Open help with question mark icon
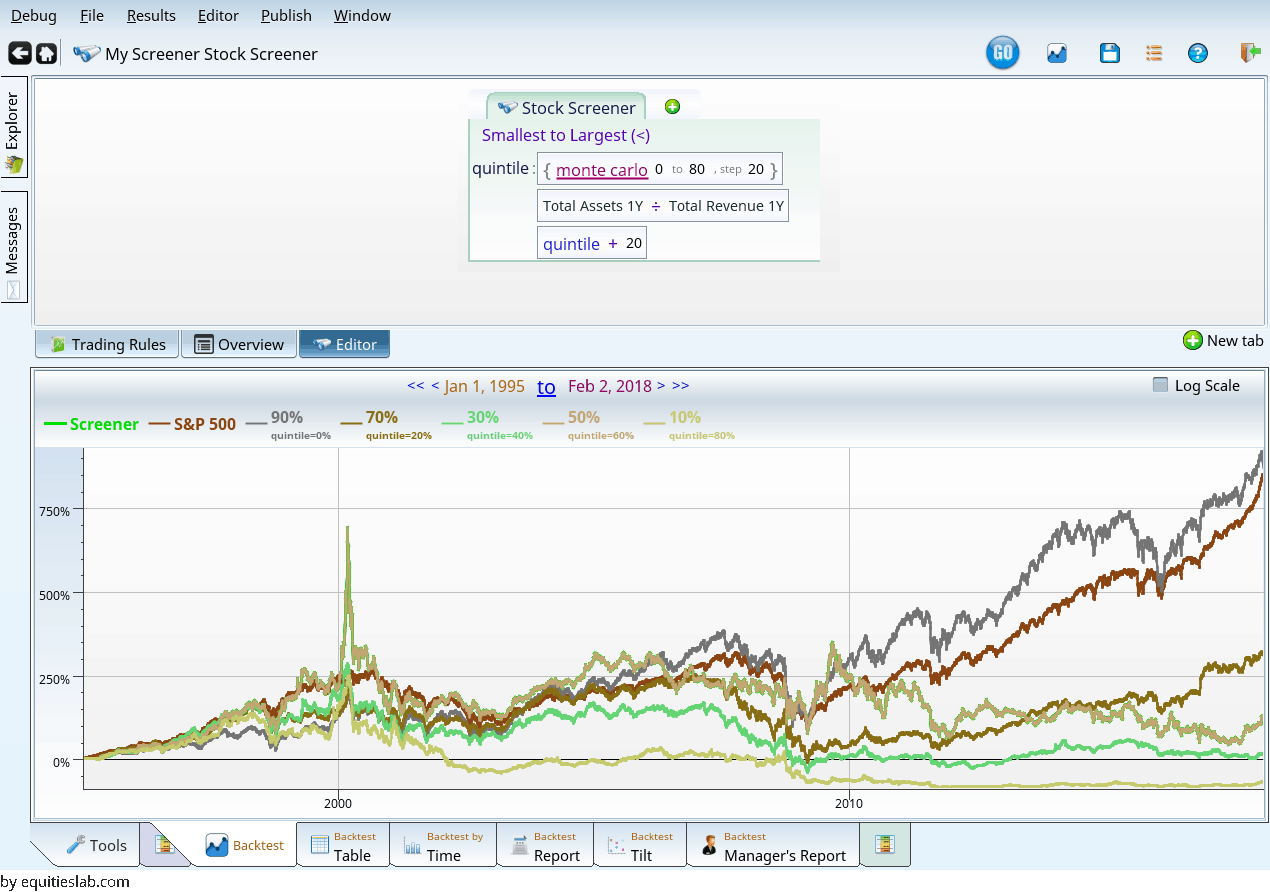Image resolution: width=1270 pixels, height=892 pixels. [x=1197, y=54]
